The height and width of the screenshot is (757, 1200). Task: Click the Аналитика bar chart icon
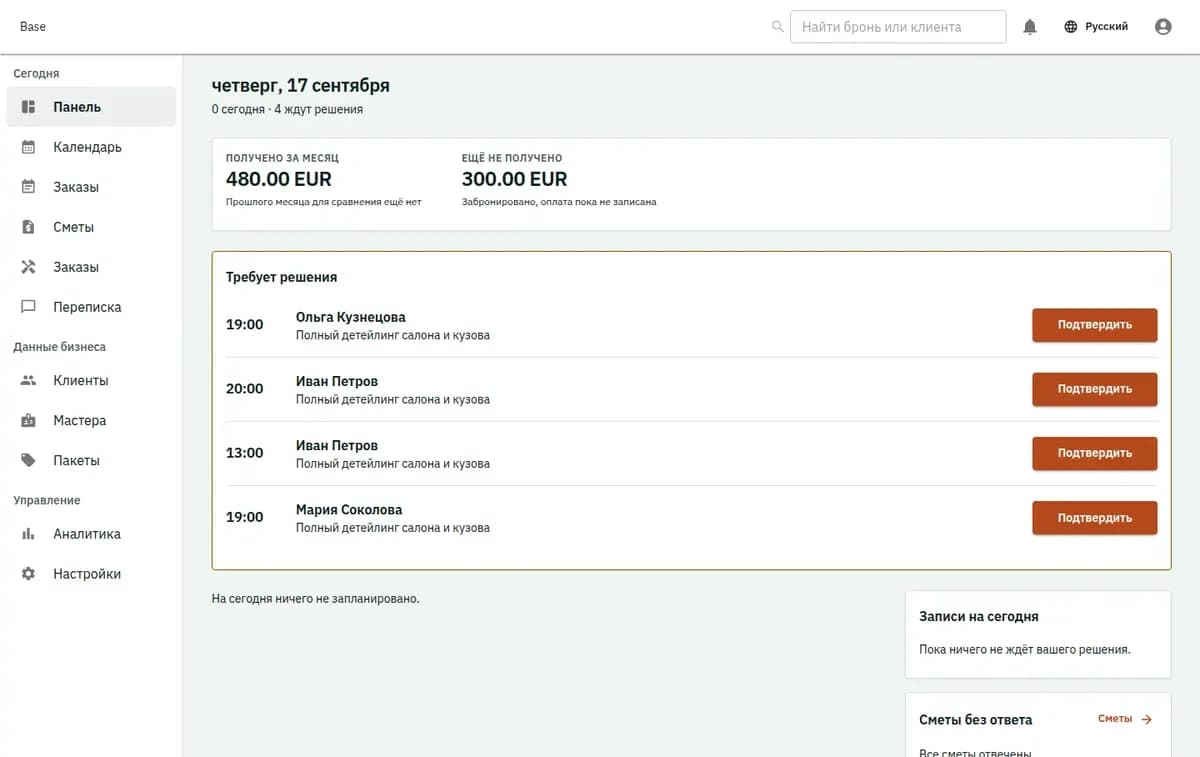pos(29,534)
